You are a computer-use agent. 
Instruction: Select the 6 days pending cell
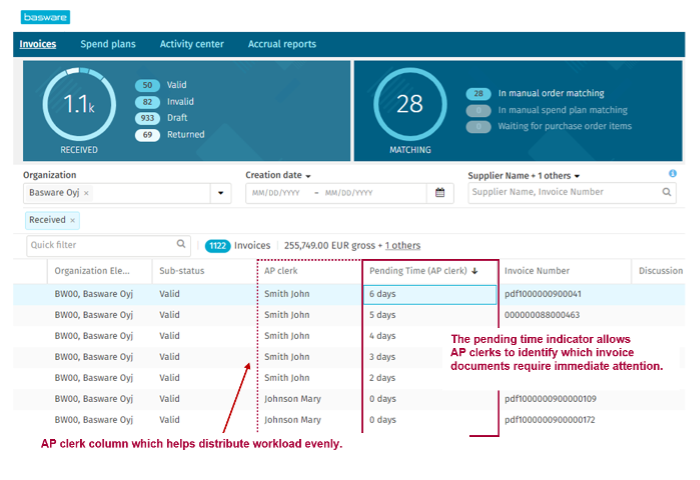click(430, 294)
